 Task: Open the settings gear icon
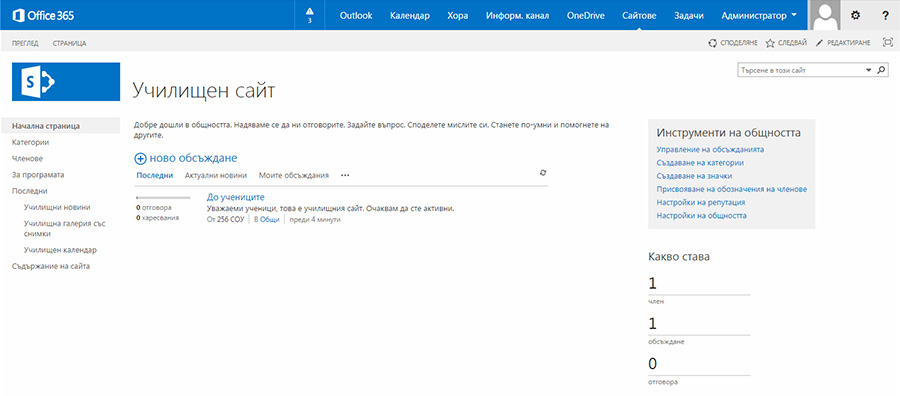click(x=855, y=15)
